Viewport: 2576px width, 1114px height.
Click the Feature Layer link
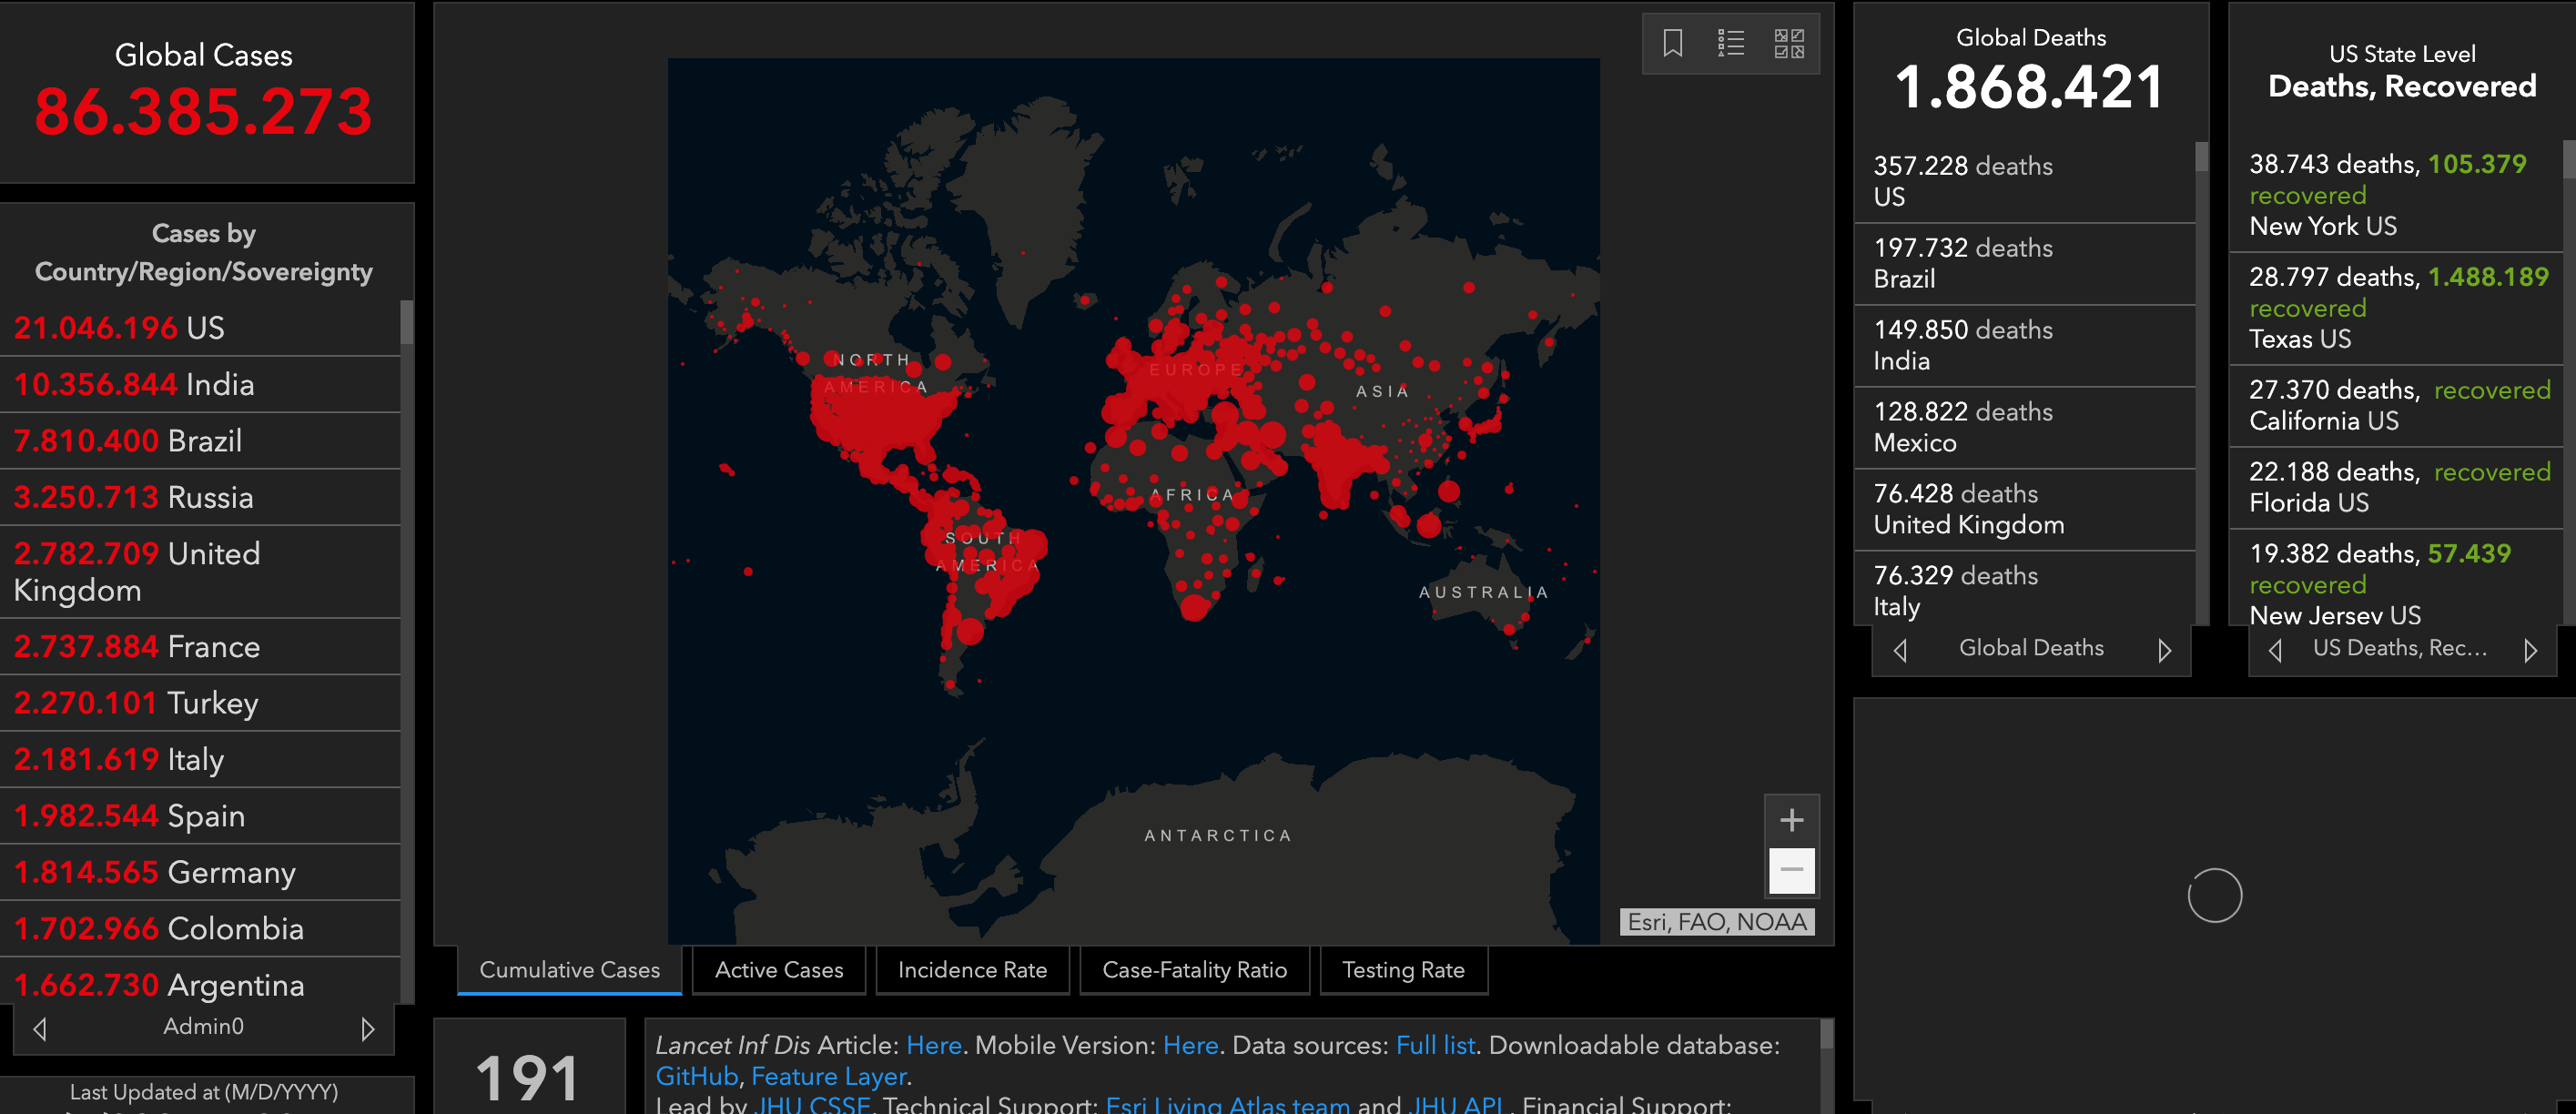pyautogui.click(x=828, y=1076)
